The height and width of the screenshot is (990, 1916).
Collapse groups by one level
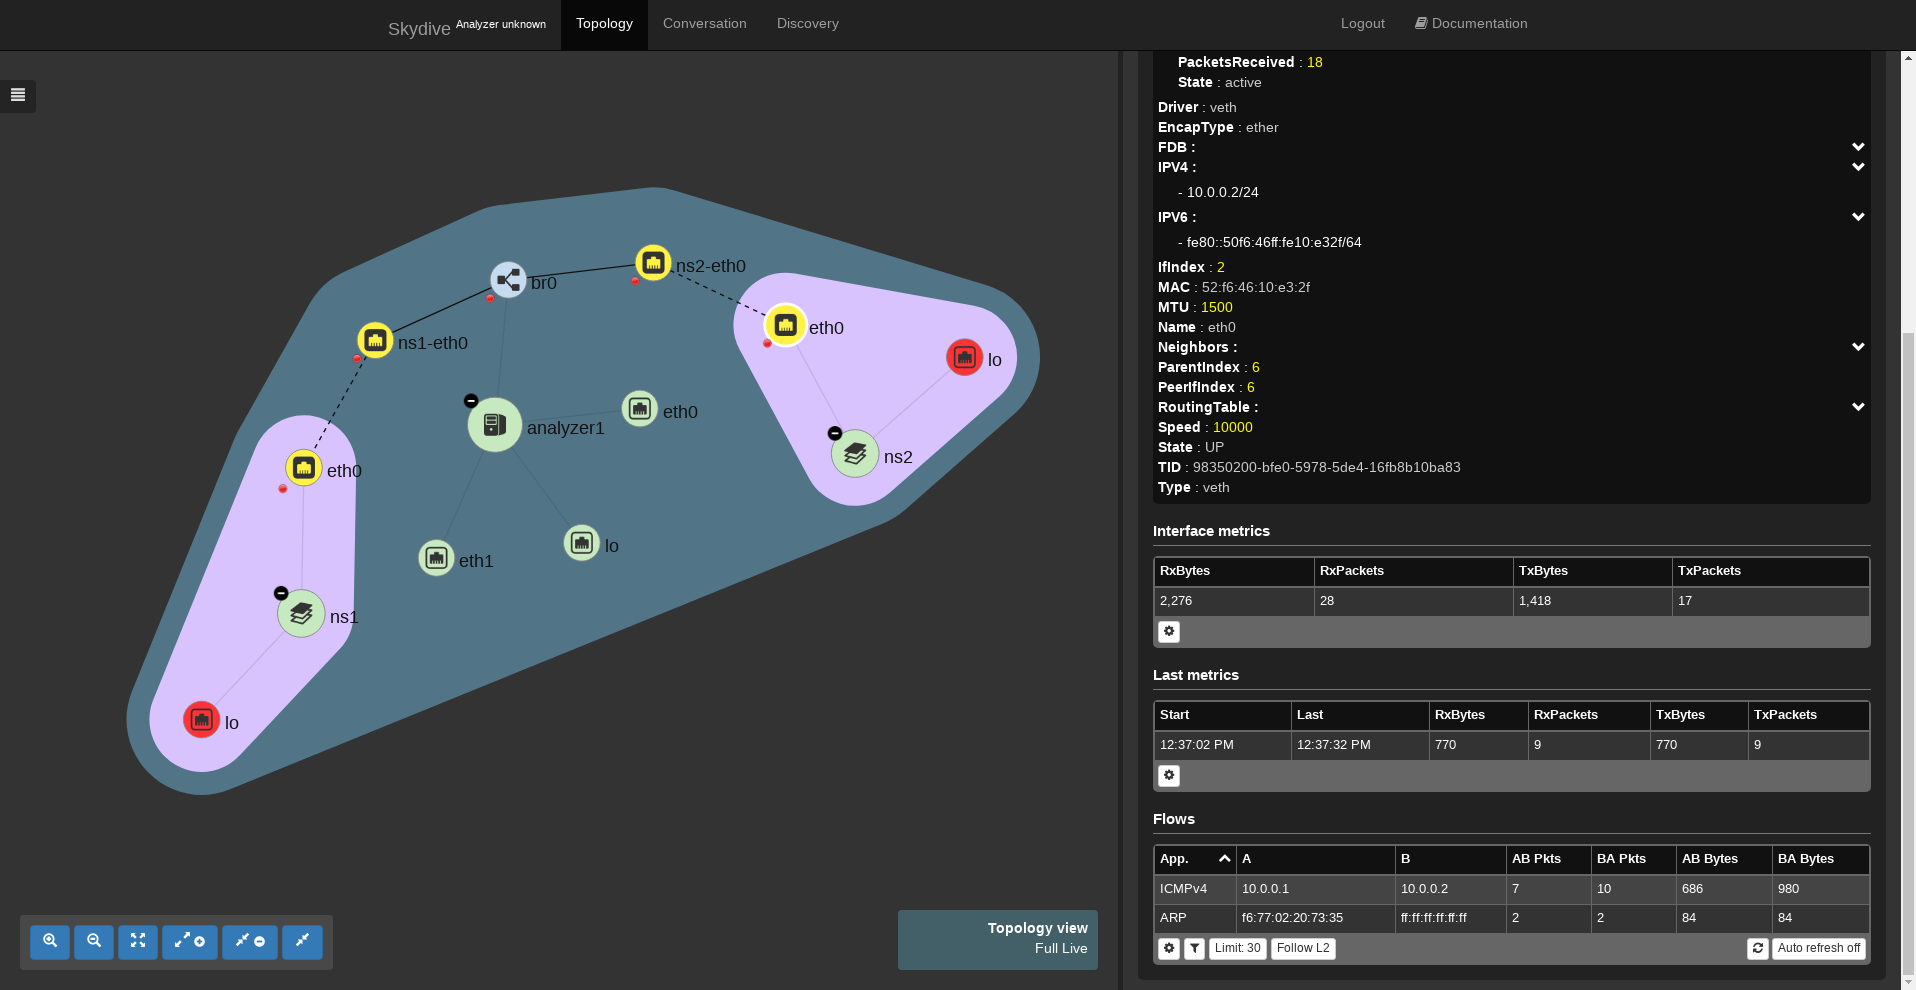click(250, 941)
